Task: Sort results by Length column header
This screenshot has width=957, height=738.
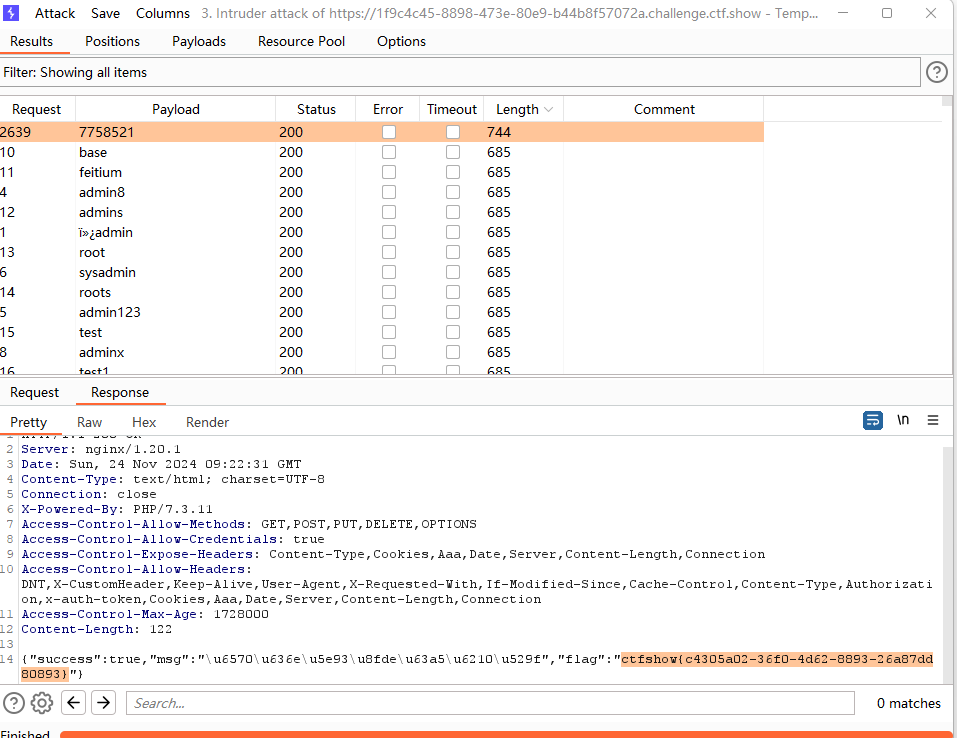Action: (x=524, y=109)
